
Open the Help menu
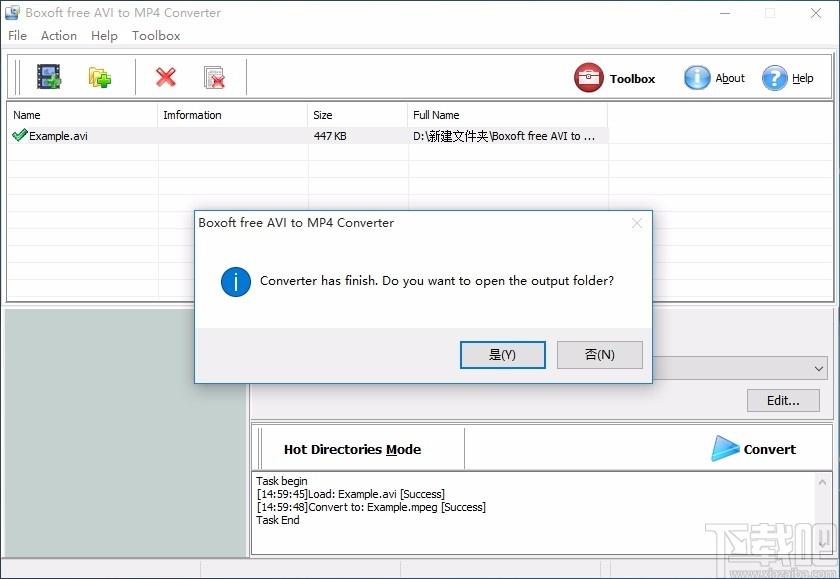104,36
